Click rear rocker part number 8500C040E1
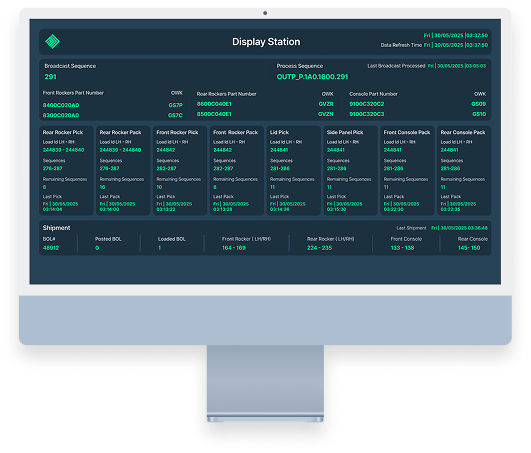This screenshot has height=453, width=531. point(214,114)
